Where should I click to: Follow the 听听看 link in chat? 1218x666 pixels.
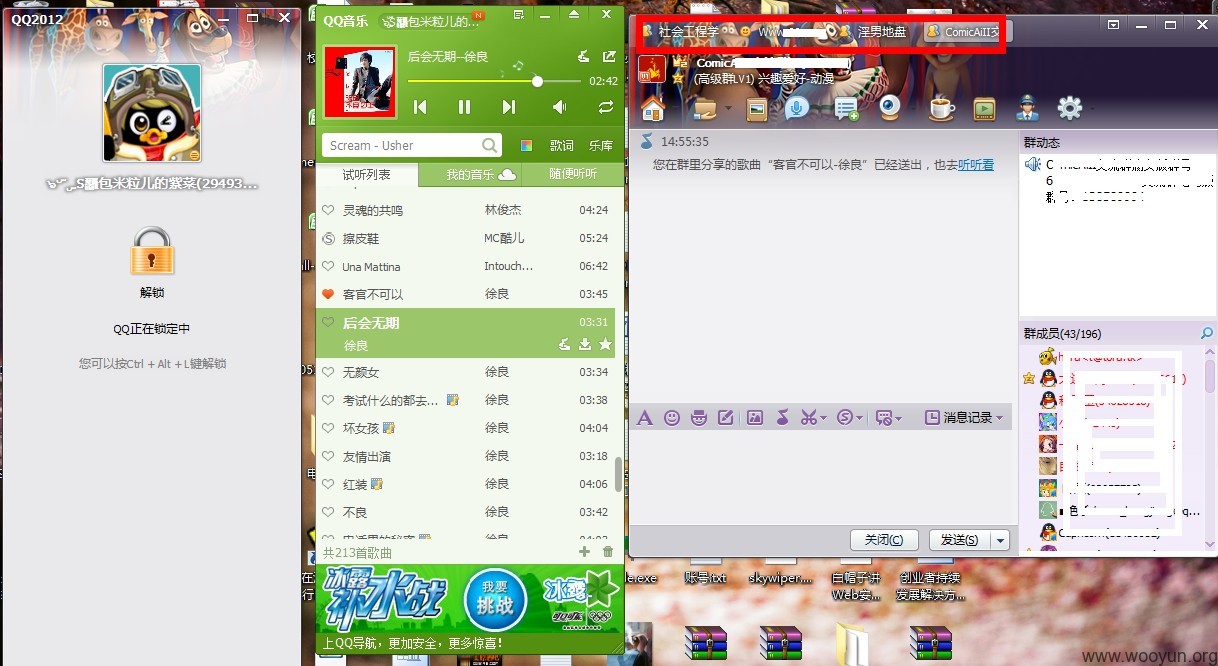click(976, 165)
